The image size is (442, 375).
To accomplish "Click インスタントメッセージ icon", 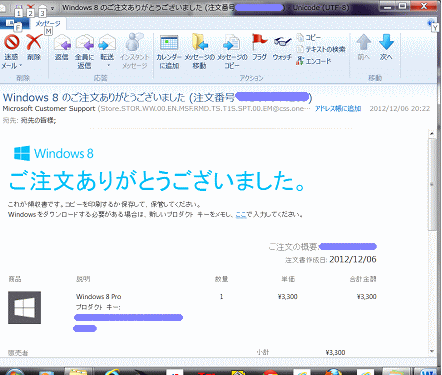I will pyautogui.click(x=134, y=42).
